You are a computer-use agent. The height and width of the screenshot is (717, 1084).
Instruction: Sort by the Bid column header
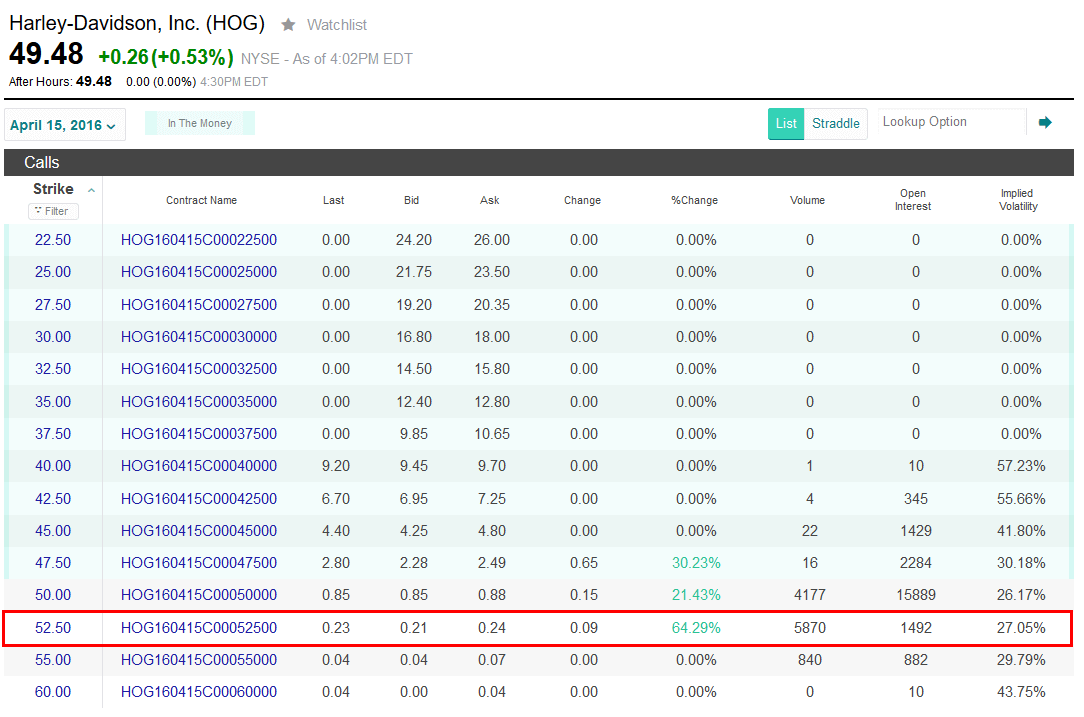click(411, 201)
